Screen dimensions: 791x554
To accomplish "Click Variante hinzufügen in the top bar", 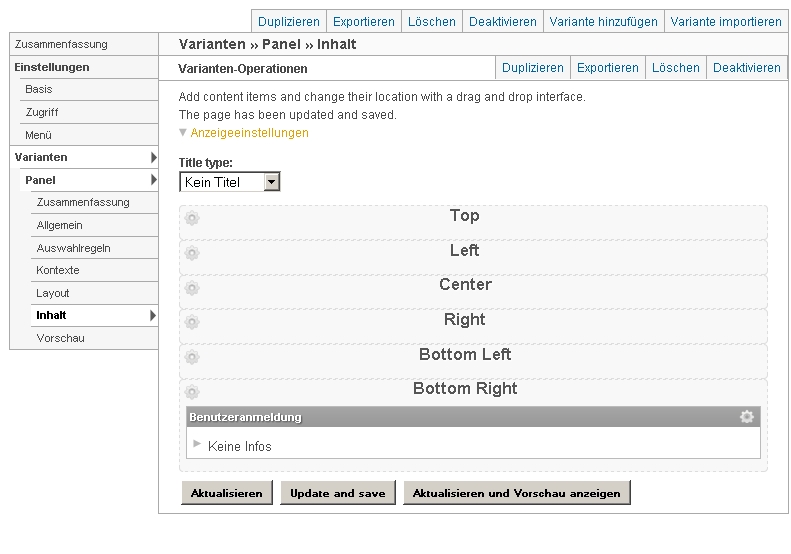I will click(605, 21).
